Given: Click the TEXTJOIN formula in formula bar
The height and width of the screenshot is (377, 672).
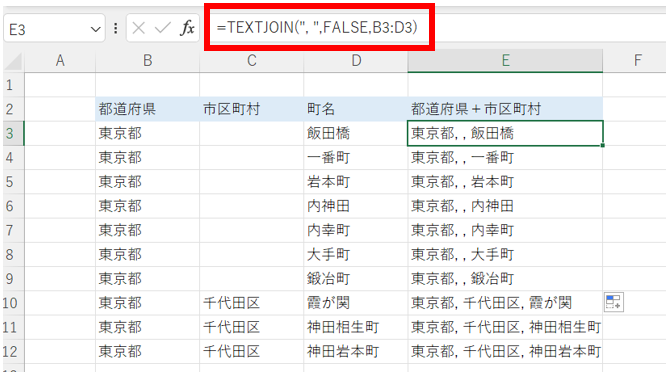Looking at the screenshot, I should coord(317,27).
